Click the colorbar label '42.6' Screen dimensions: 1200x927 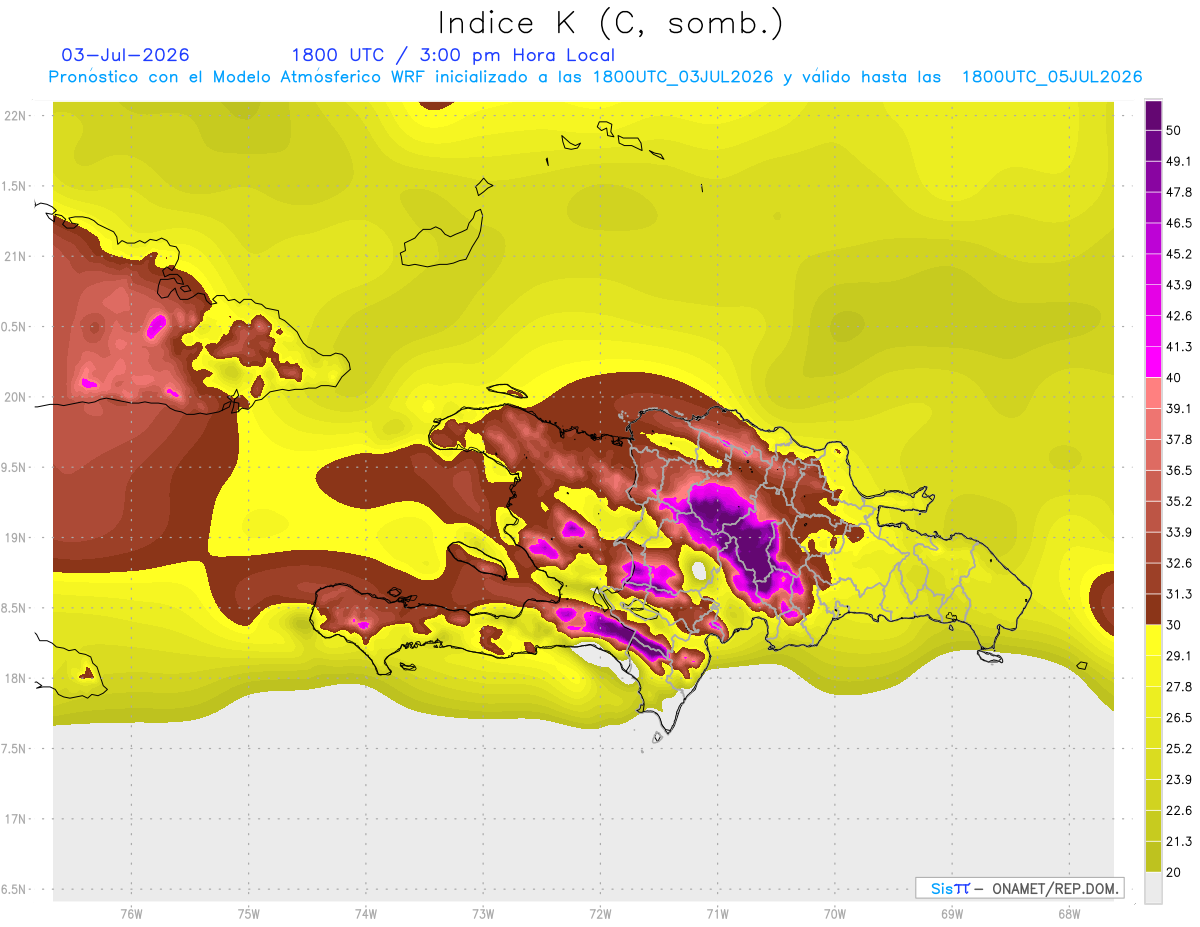[x=1179, y=316]
